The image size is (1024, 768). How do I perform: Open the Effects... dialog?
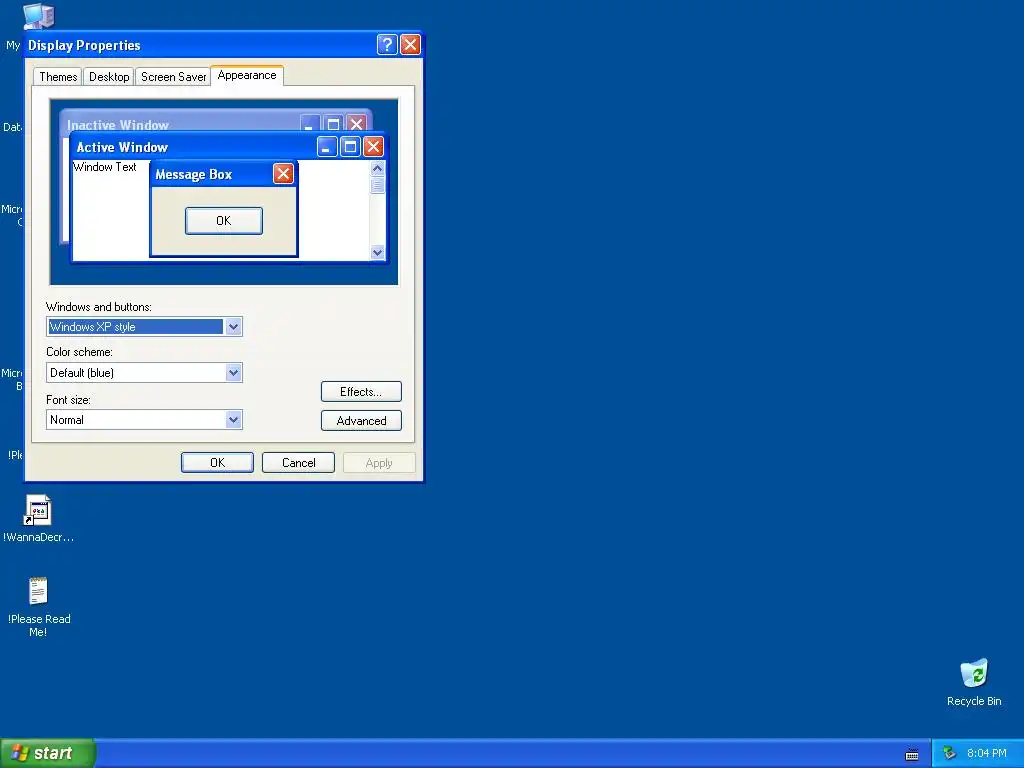tap(361, 392)
